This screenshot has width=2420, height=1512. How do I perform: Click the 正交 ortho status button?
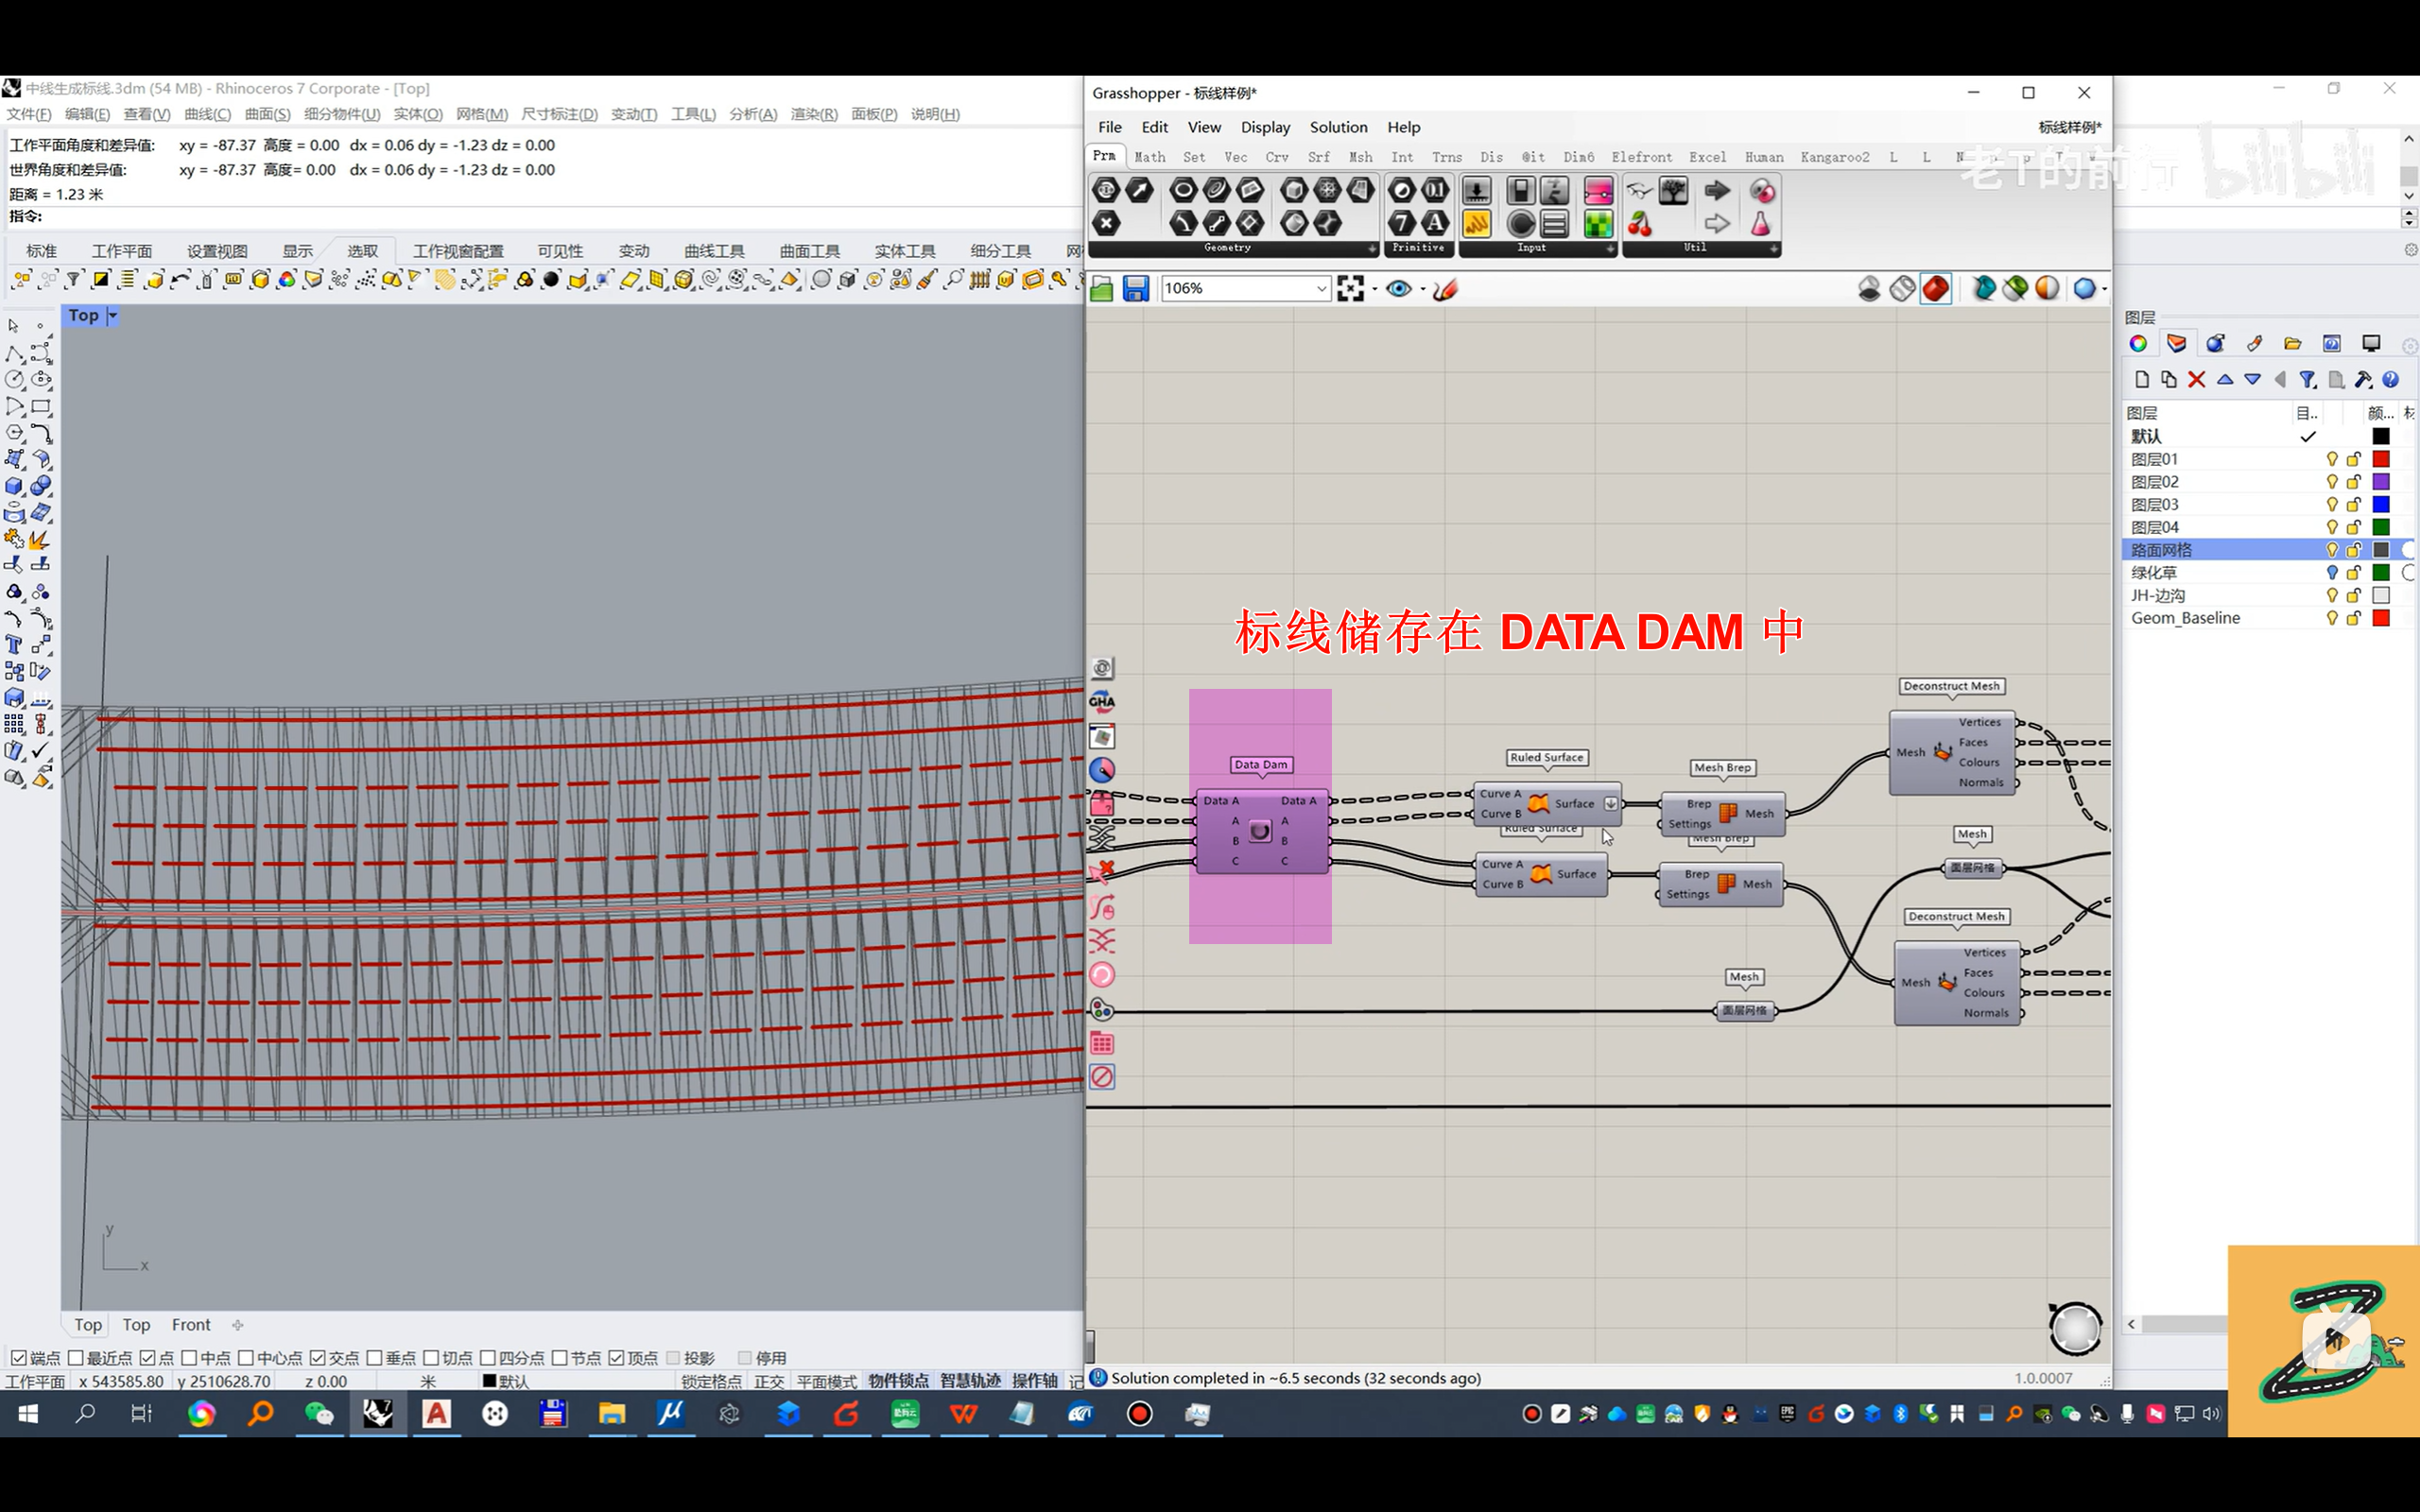(769, 1381)
